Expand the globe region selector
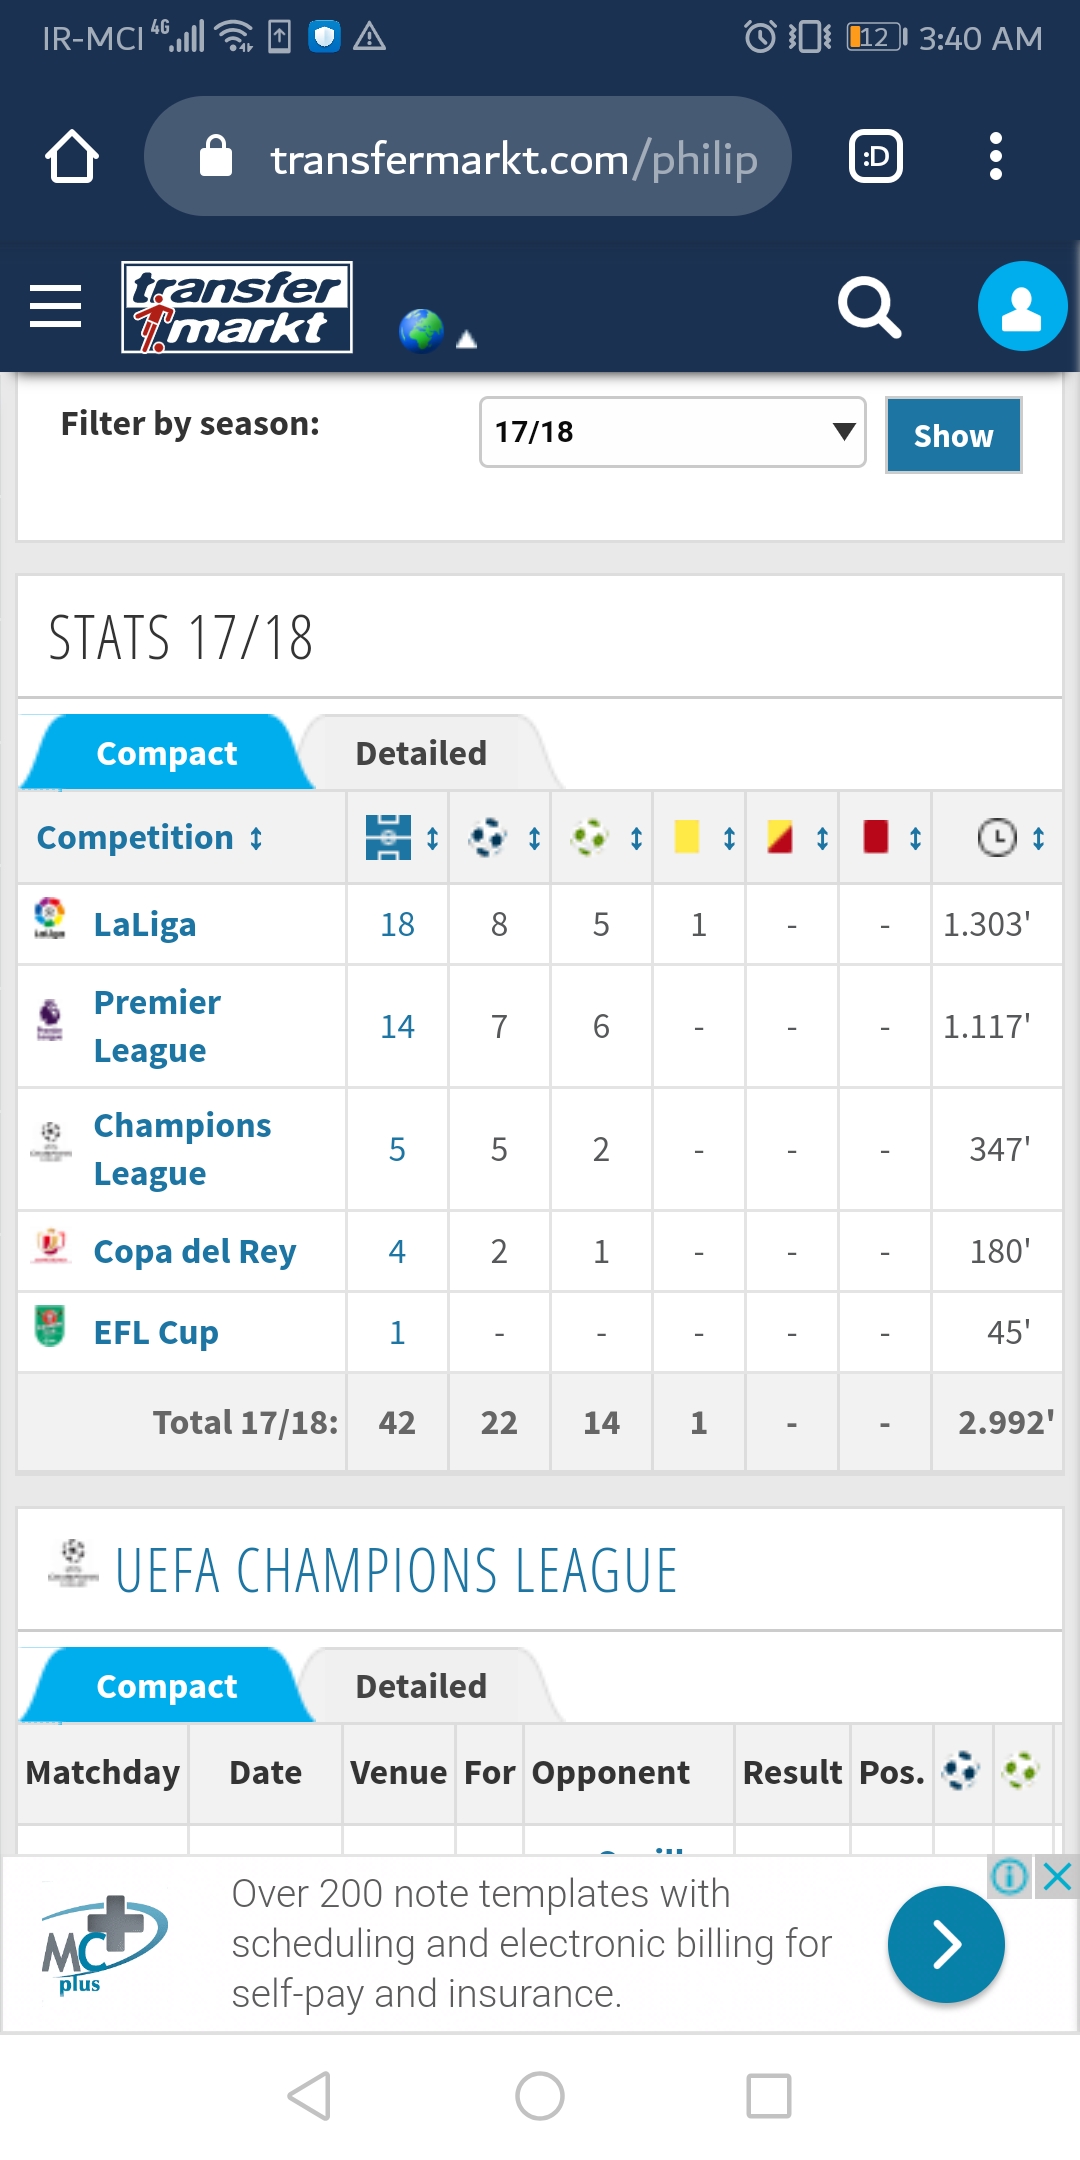 tap(438, 331)
